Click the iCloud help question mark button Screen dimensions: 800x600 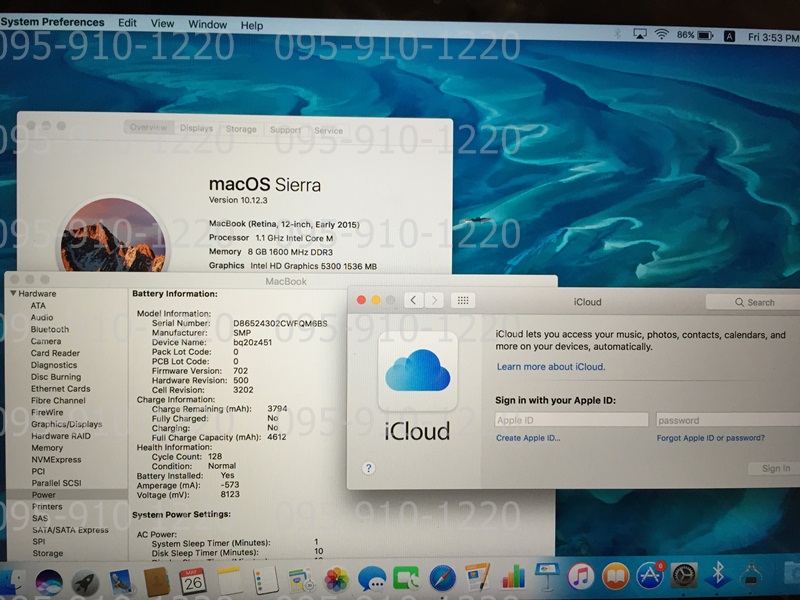pos(368,468)
